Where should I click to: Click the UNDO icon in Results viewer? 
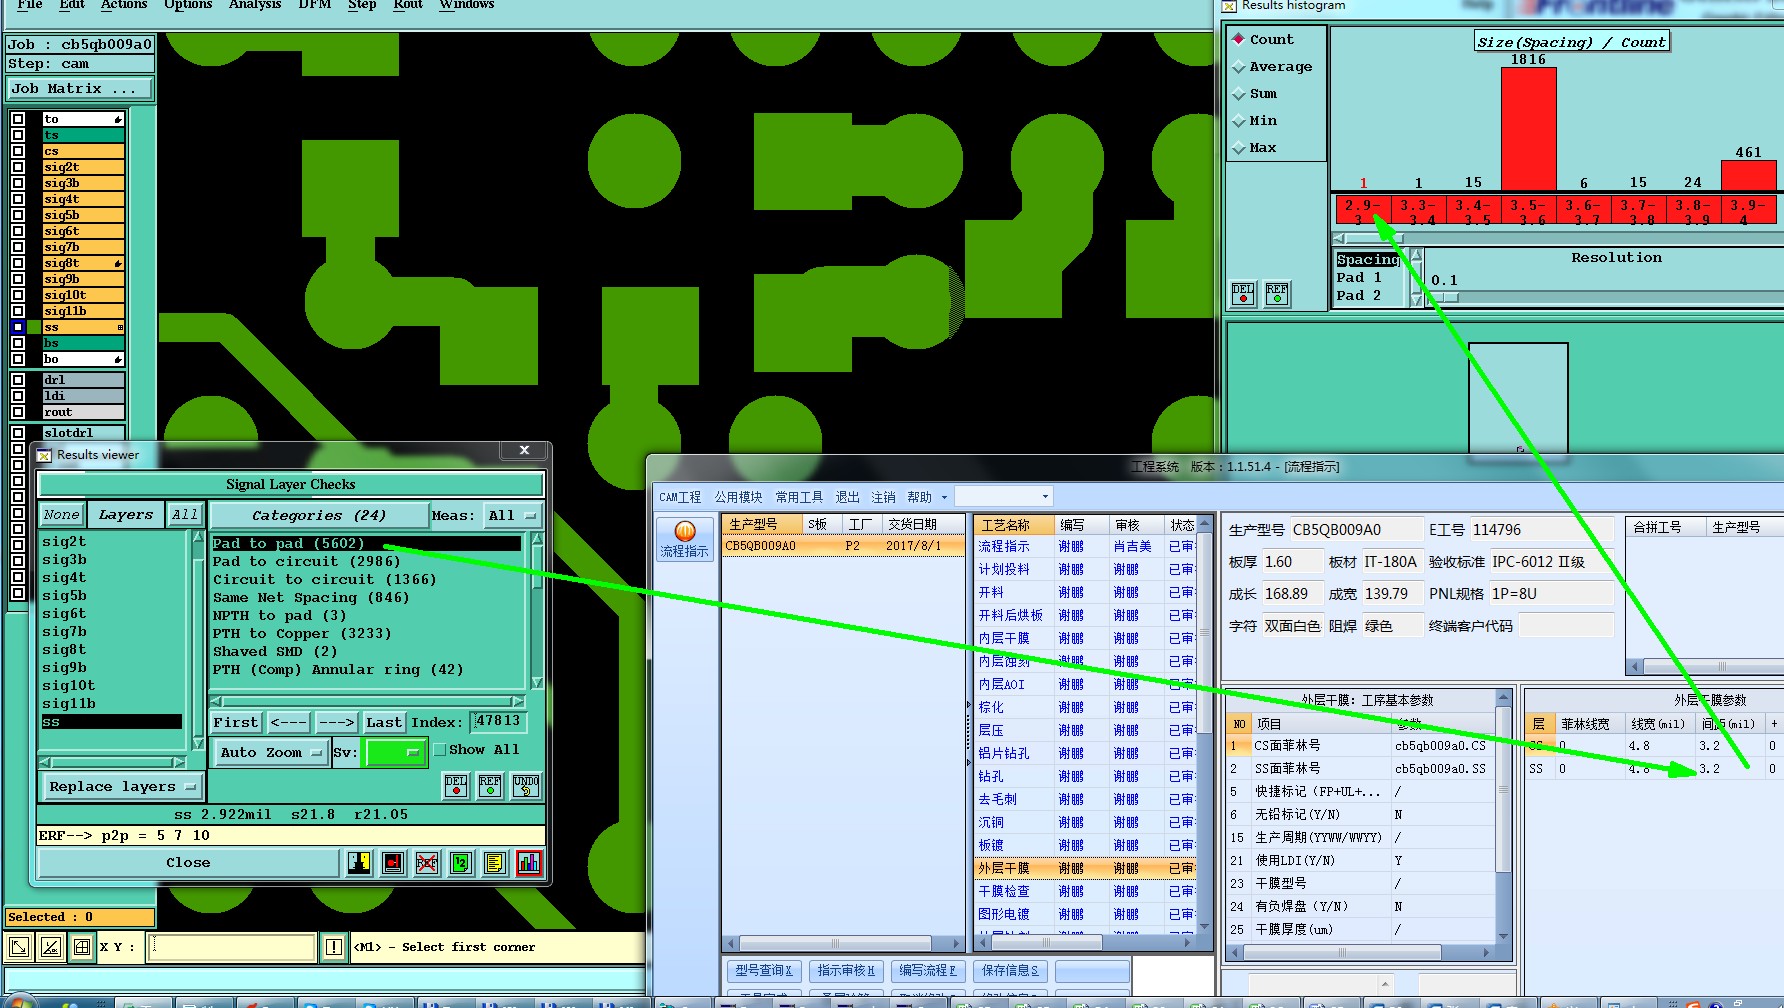coord(525,786)
